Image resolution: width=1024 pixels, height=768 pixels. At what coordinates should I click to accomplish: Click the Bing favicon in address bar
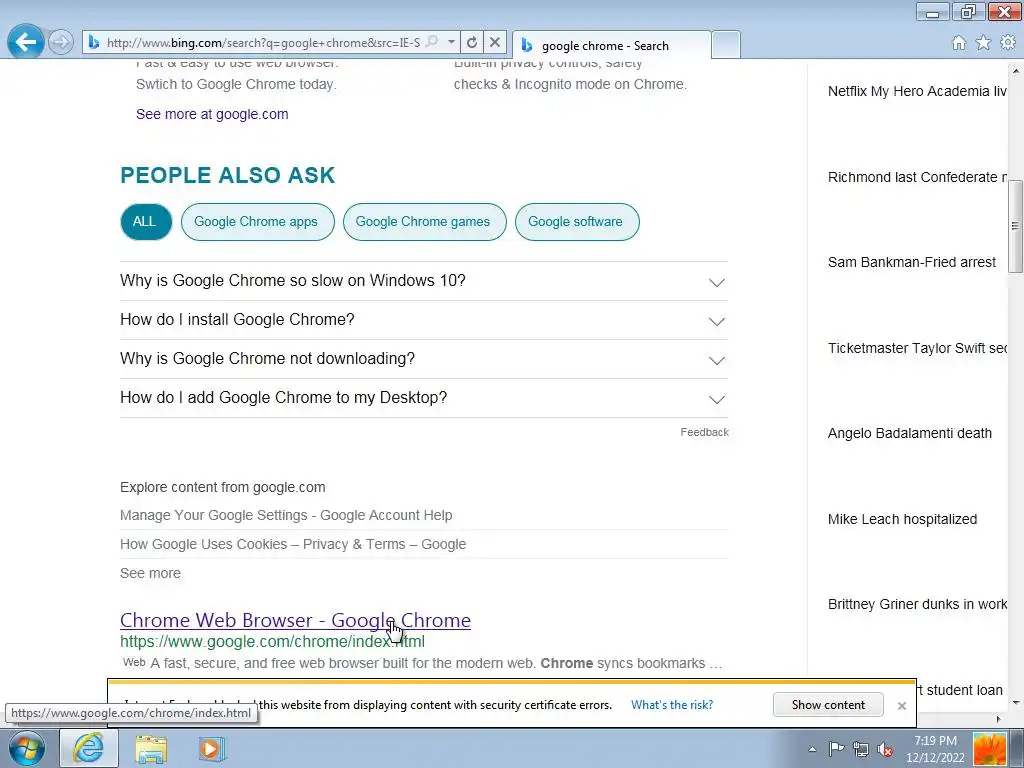94,42
